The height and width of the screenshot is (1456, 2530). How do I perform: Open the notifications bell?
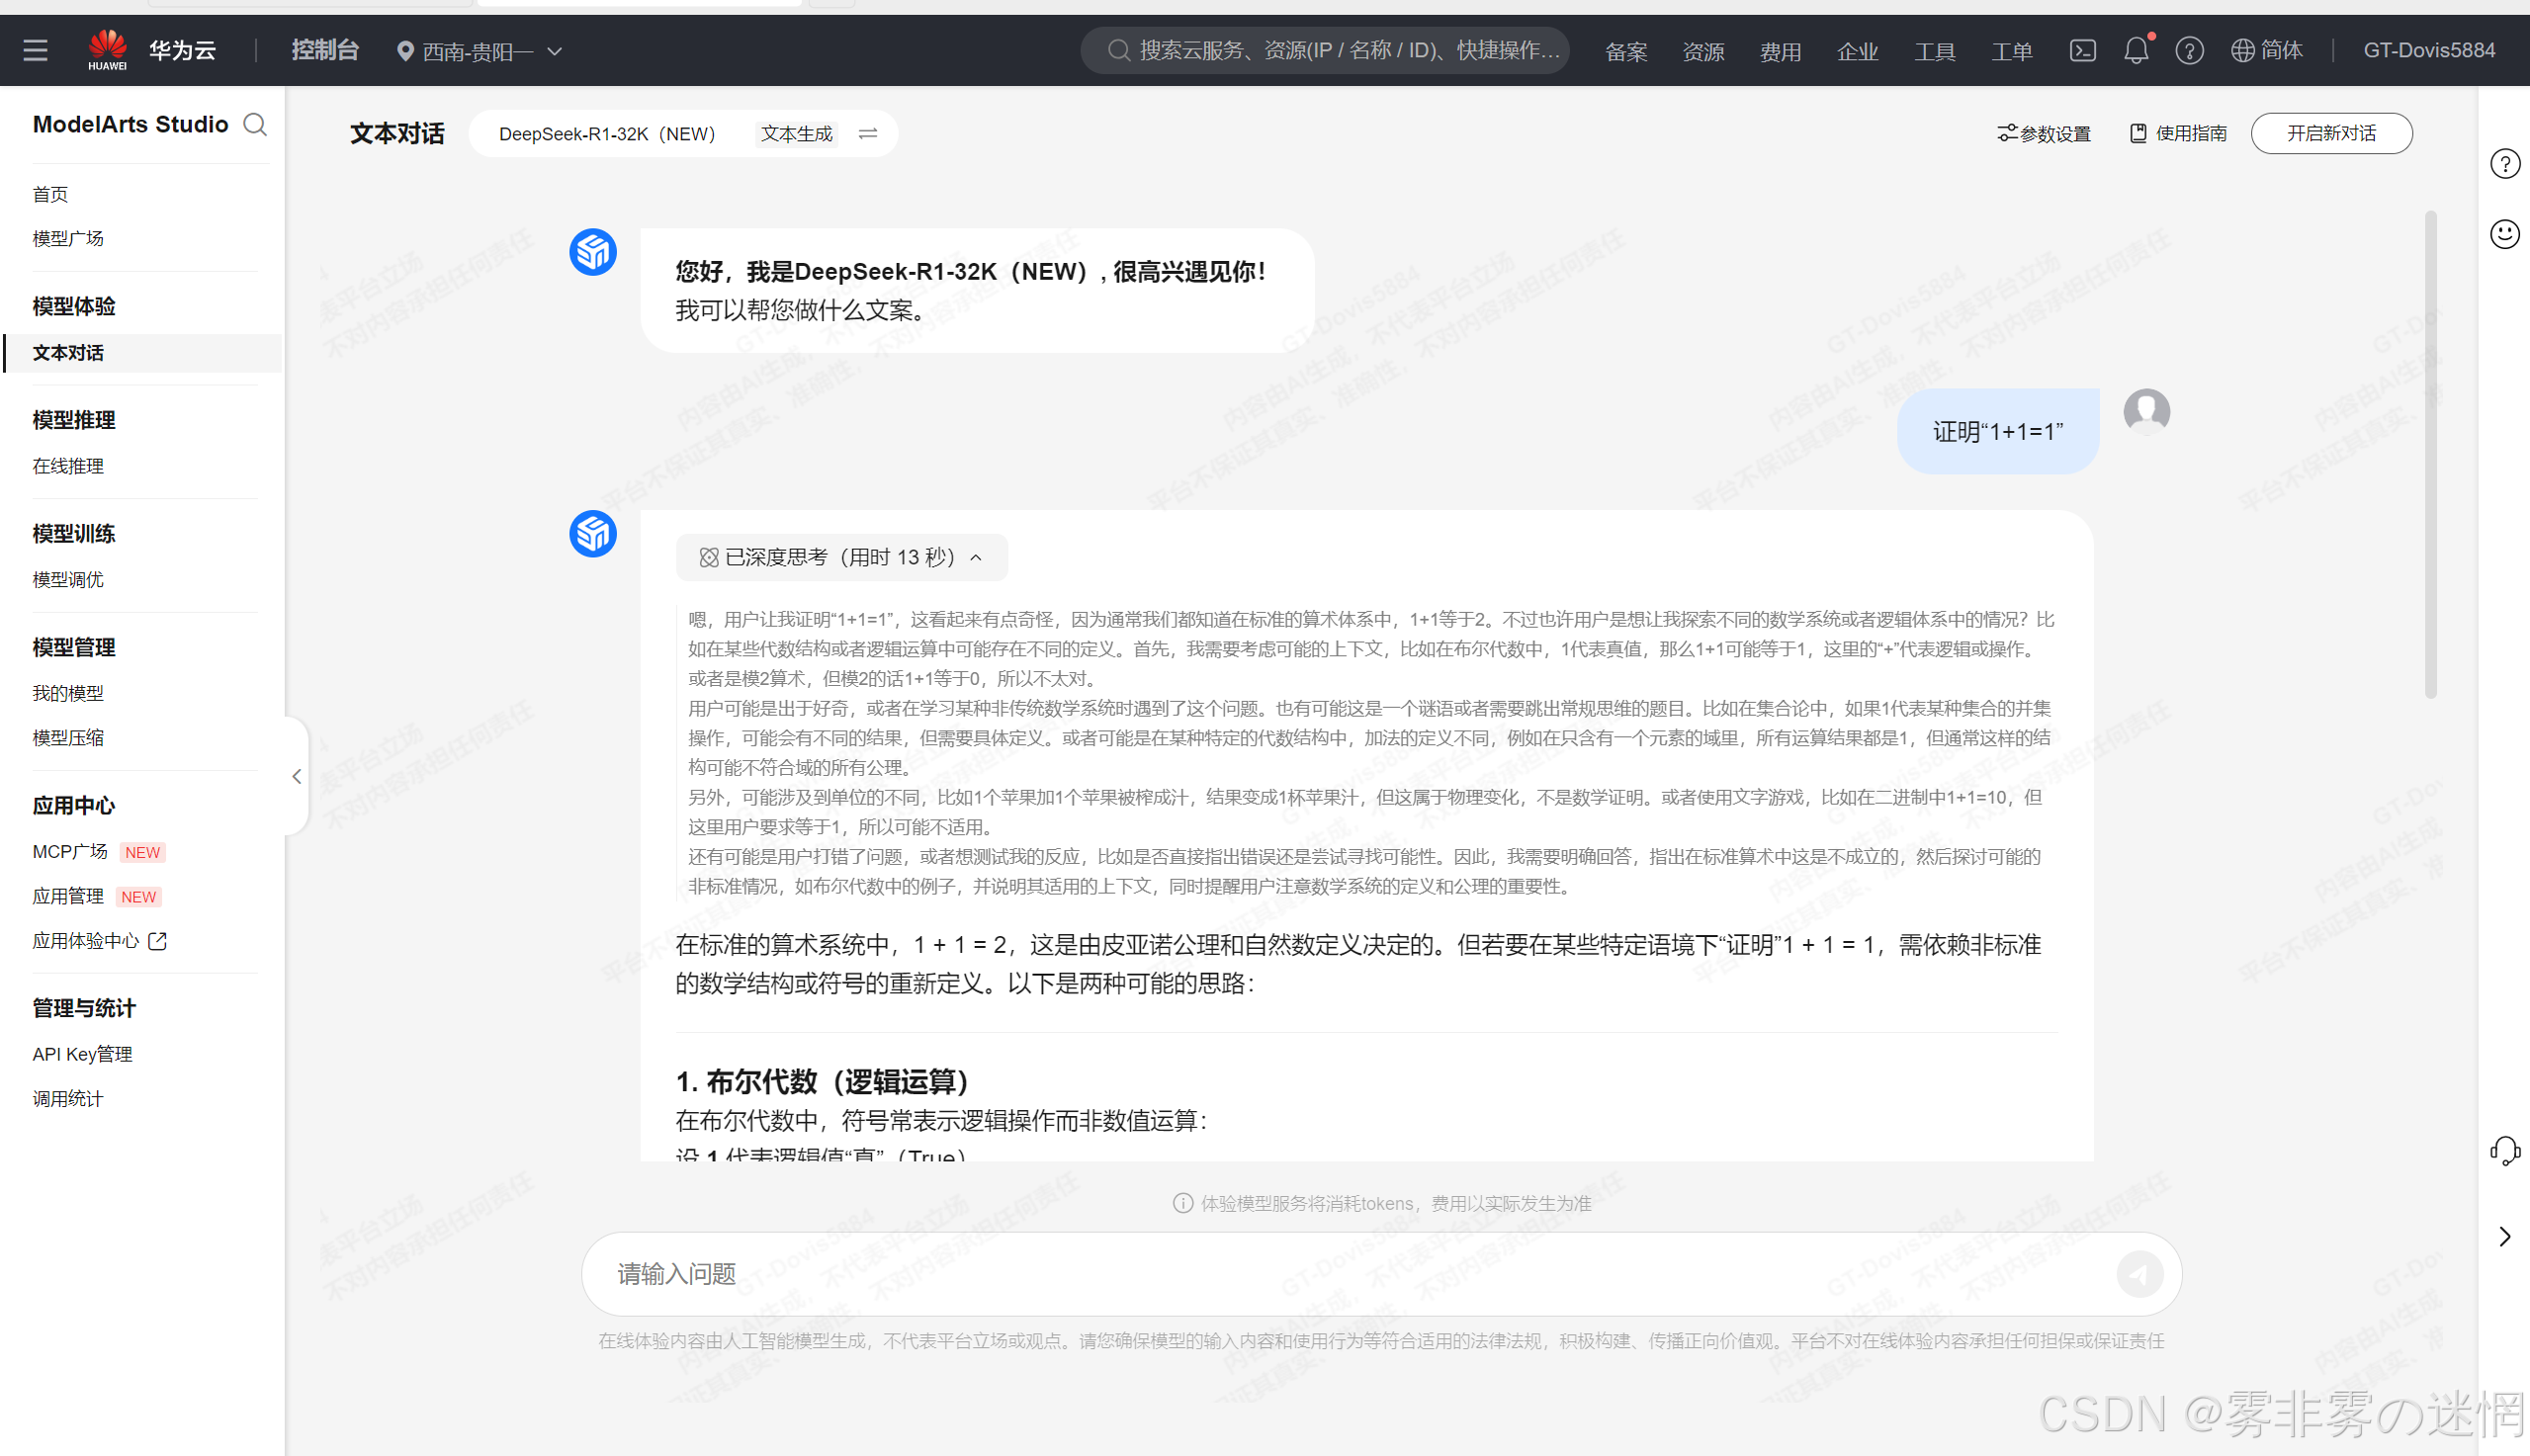(2136, 50)
